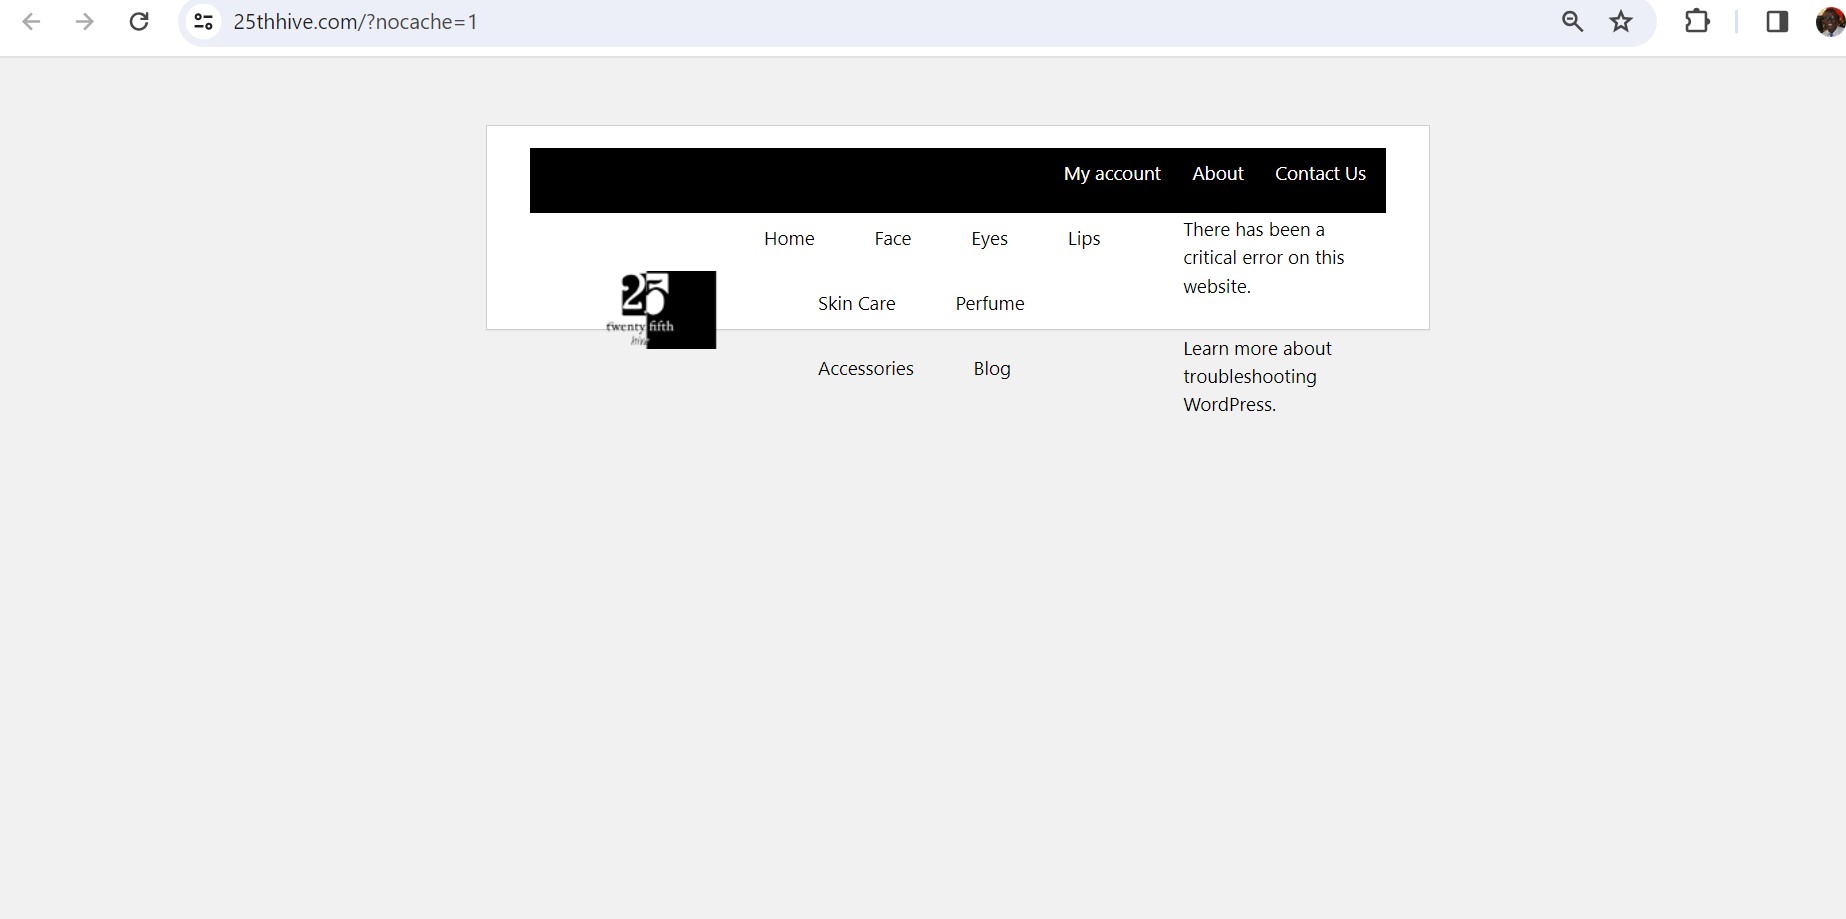Open the Perfume menu item
1846x919 pixels.
(x=990, y=304)
